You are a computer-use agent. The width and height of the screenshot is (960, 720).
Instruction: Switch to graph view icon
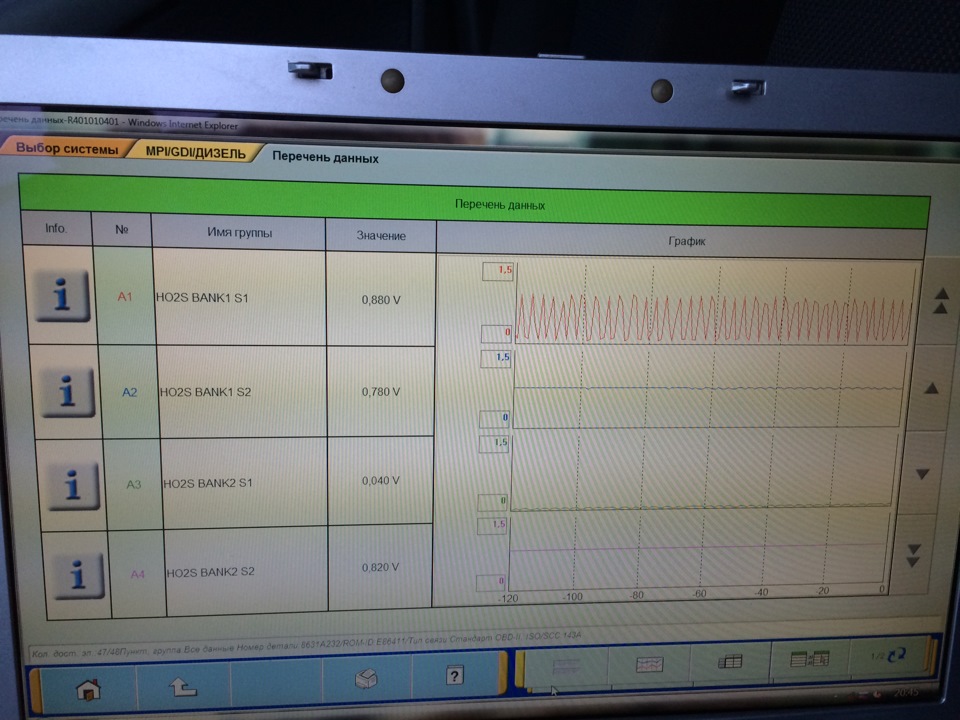[651, 662]
